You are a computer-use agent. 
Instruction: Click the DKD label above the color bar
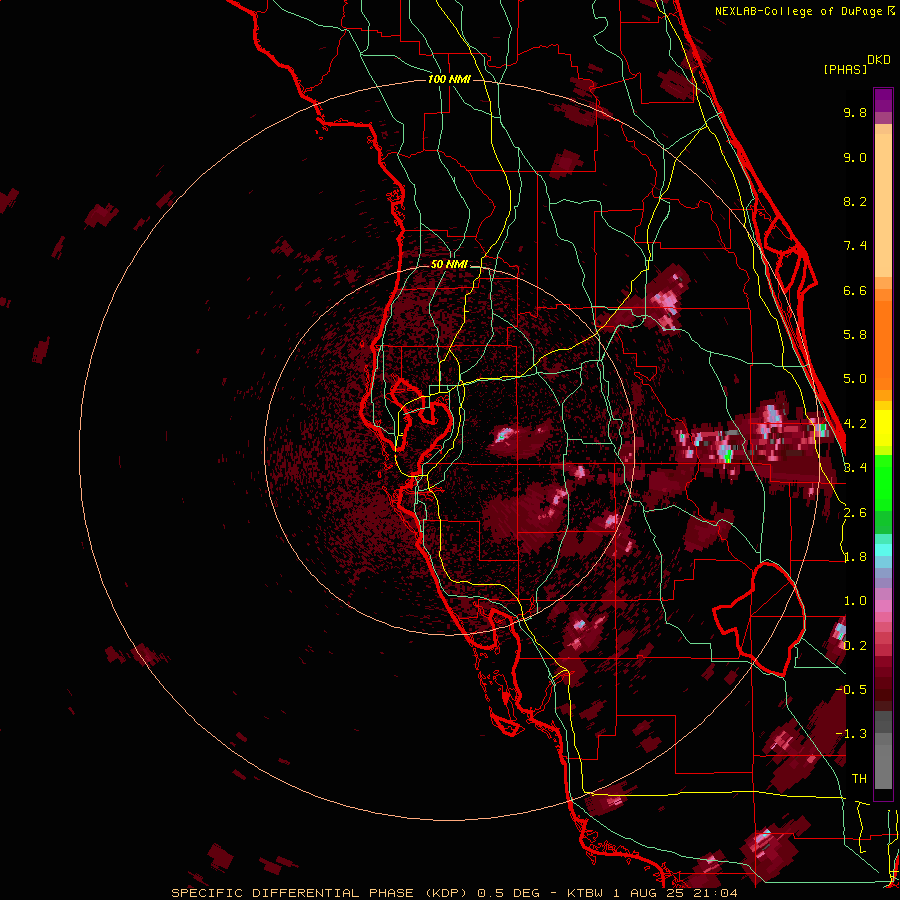879,60
